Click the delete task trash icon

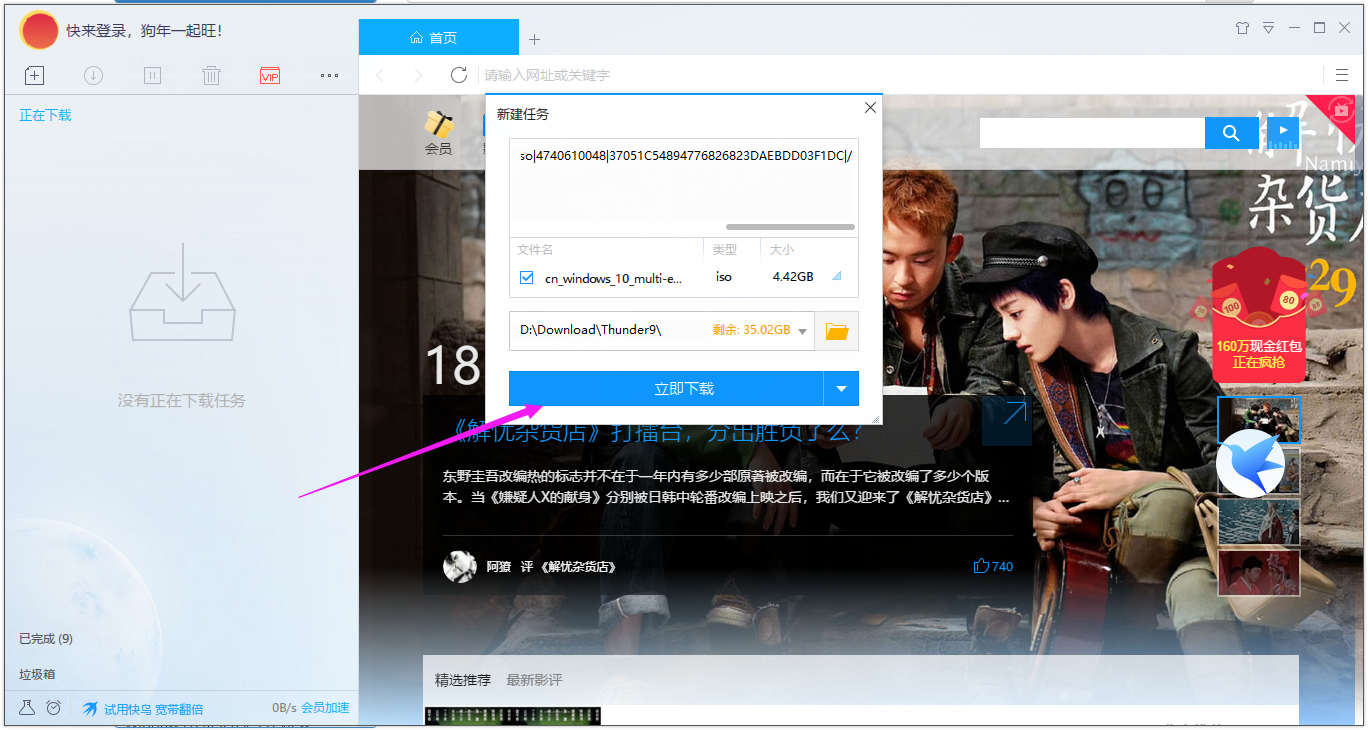pos(211,75)
